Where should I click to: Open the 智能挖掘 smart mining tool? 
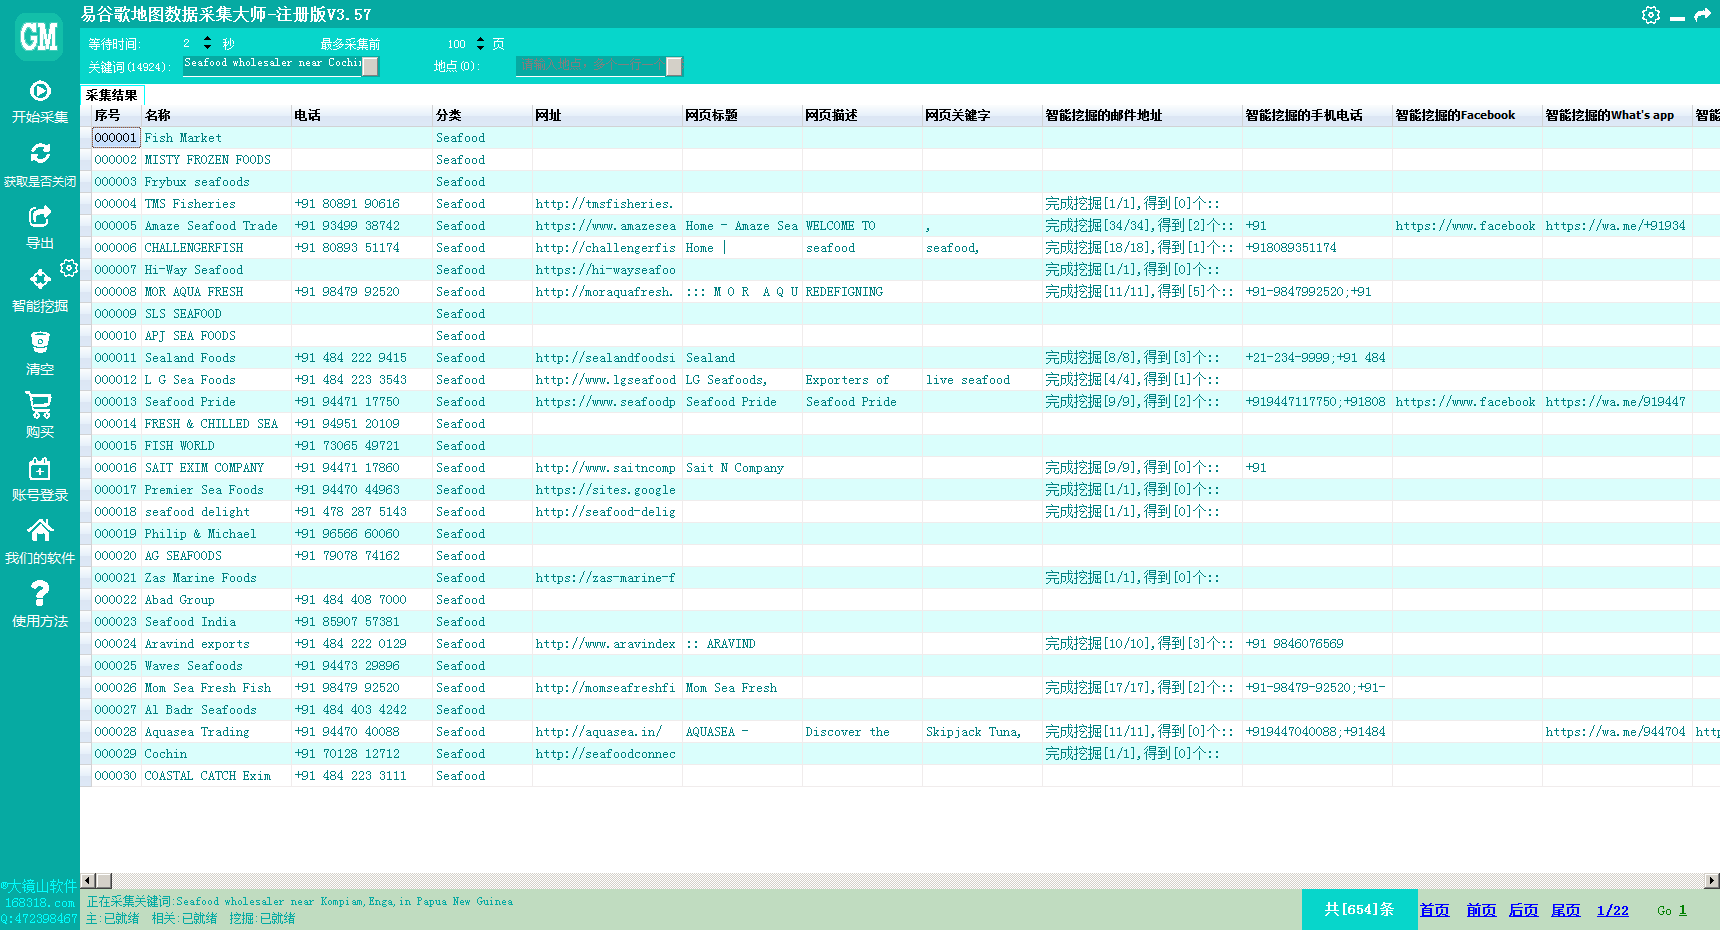(40, 279)
